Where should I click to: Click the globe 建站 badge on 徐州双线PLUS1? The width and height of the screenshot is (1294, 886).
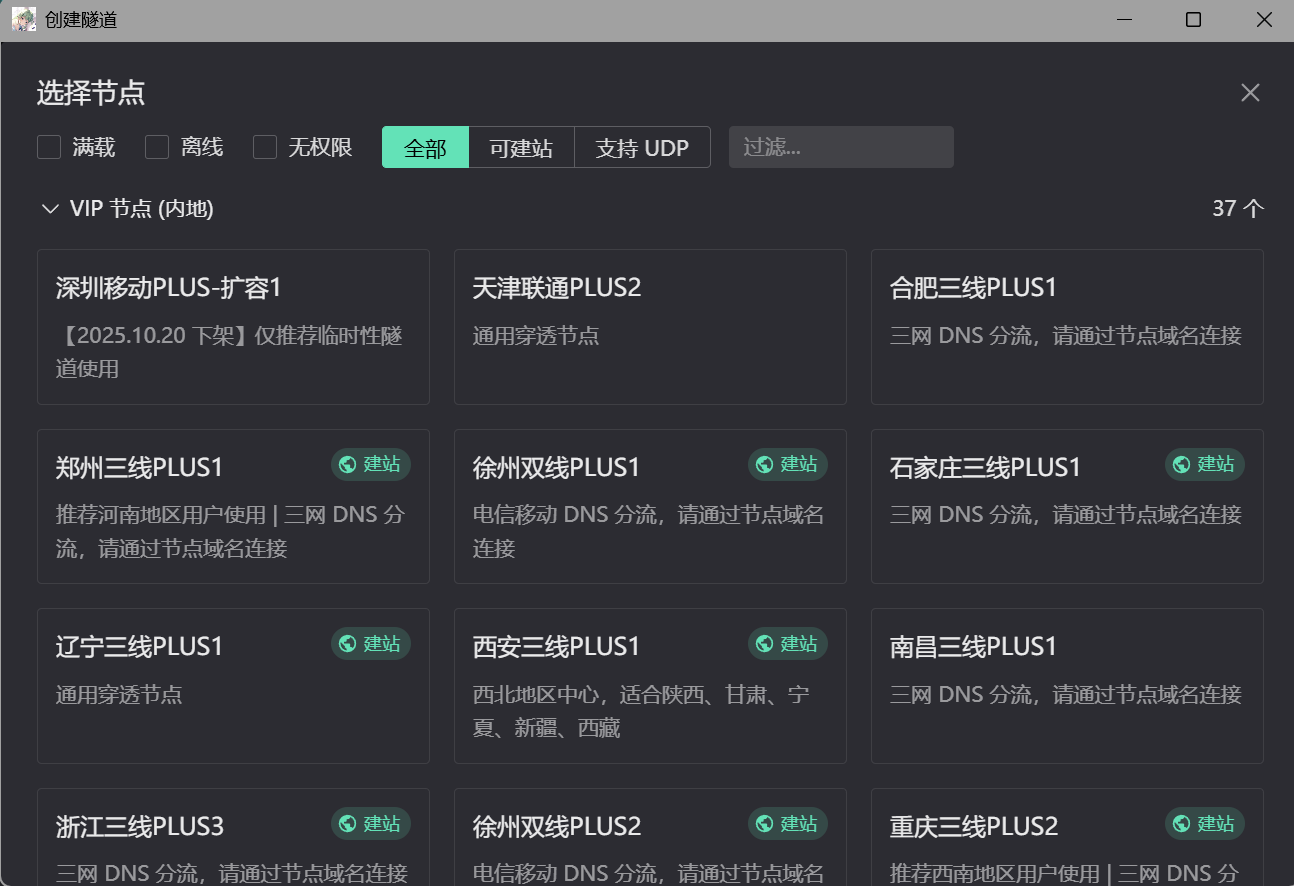click(788, 464)
